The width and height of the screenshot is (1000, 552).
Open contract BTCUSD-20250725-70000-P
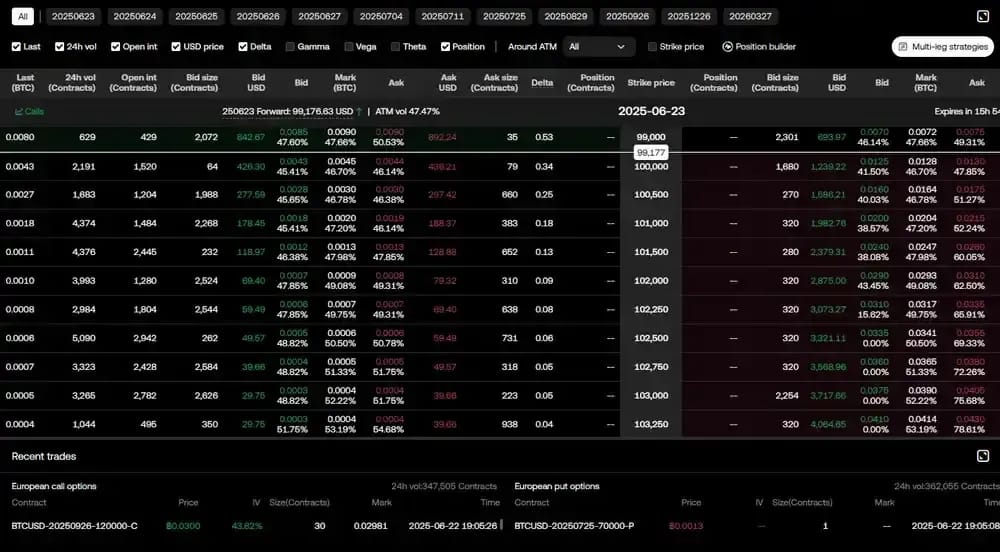573,527
